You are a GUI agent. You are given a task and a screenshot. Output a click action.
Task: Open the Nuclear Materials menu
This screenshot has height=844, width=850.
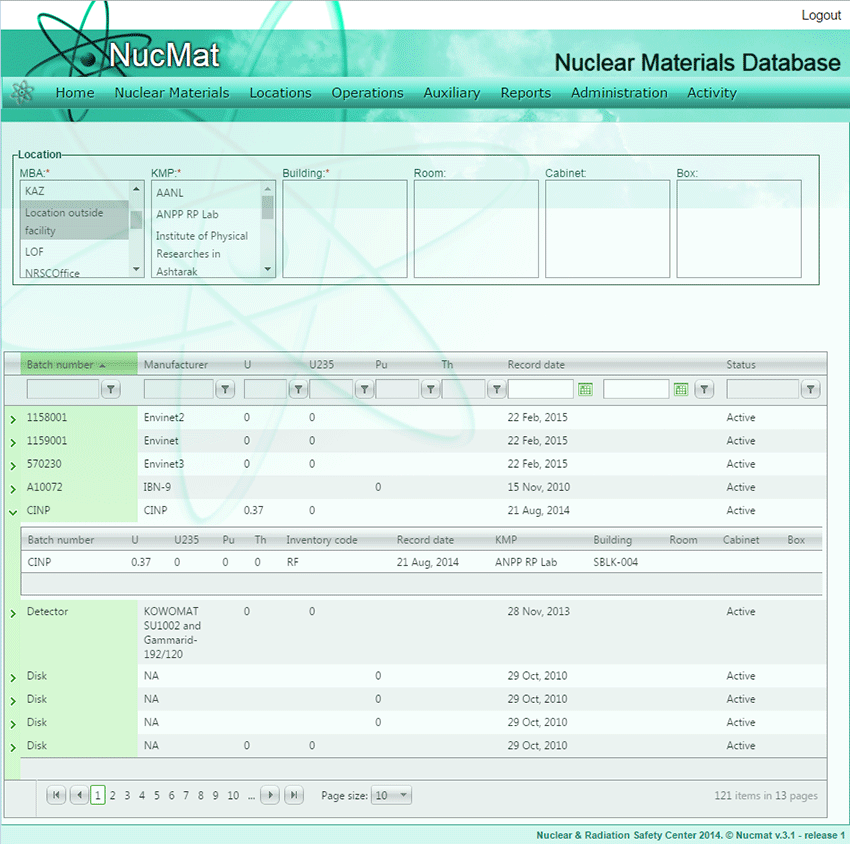click(x=172, y=93)
